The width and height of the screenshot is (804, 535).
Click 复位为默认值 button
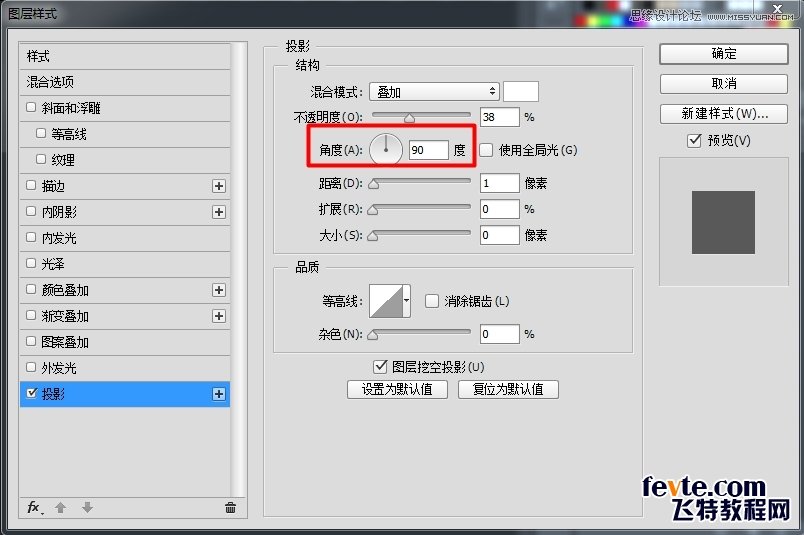[x=508, y=389]
